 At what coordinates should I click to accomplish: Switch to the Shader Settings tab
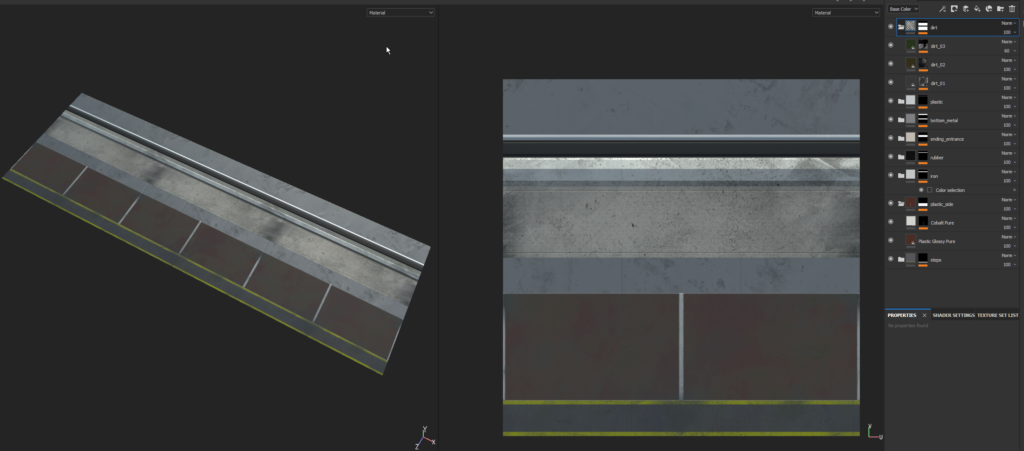(x=953, y=315)
